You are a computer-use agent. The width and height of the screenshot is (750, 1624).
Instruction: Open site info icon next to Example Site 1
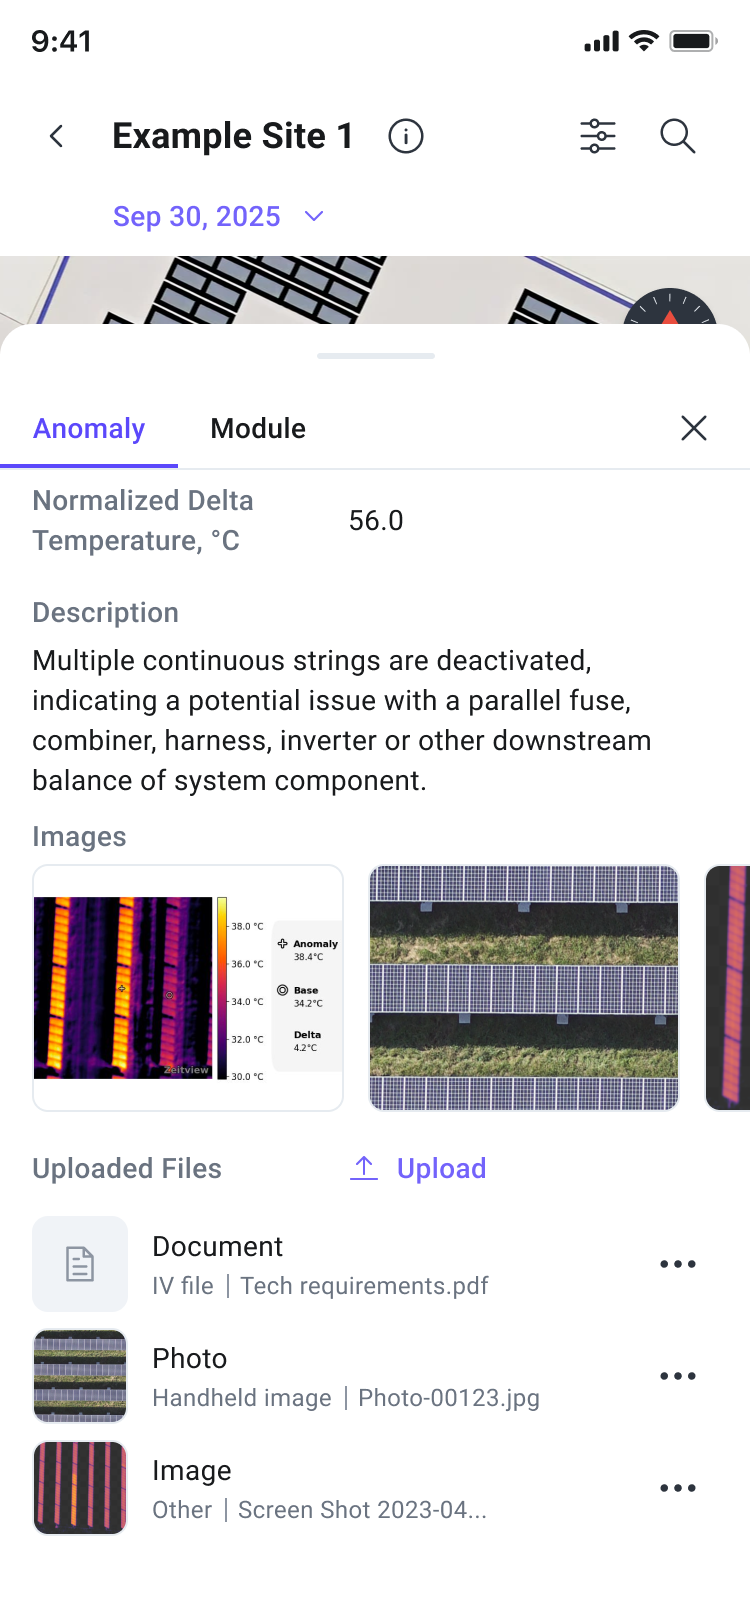tap(406, 136)
